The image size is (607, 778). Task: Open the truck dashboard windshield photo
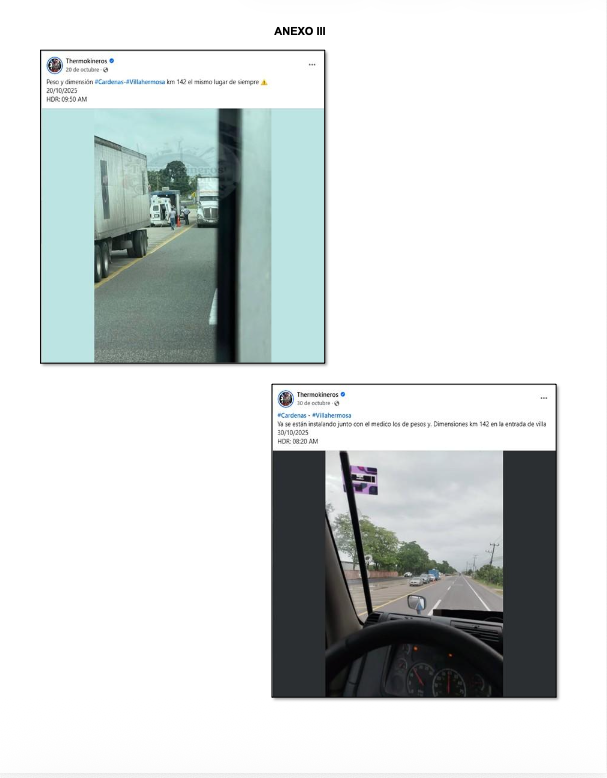point(414,574)
